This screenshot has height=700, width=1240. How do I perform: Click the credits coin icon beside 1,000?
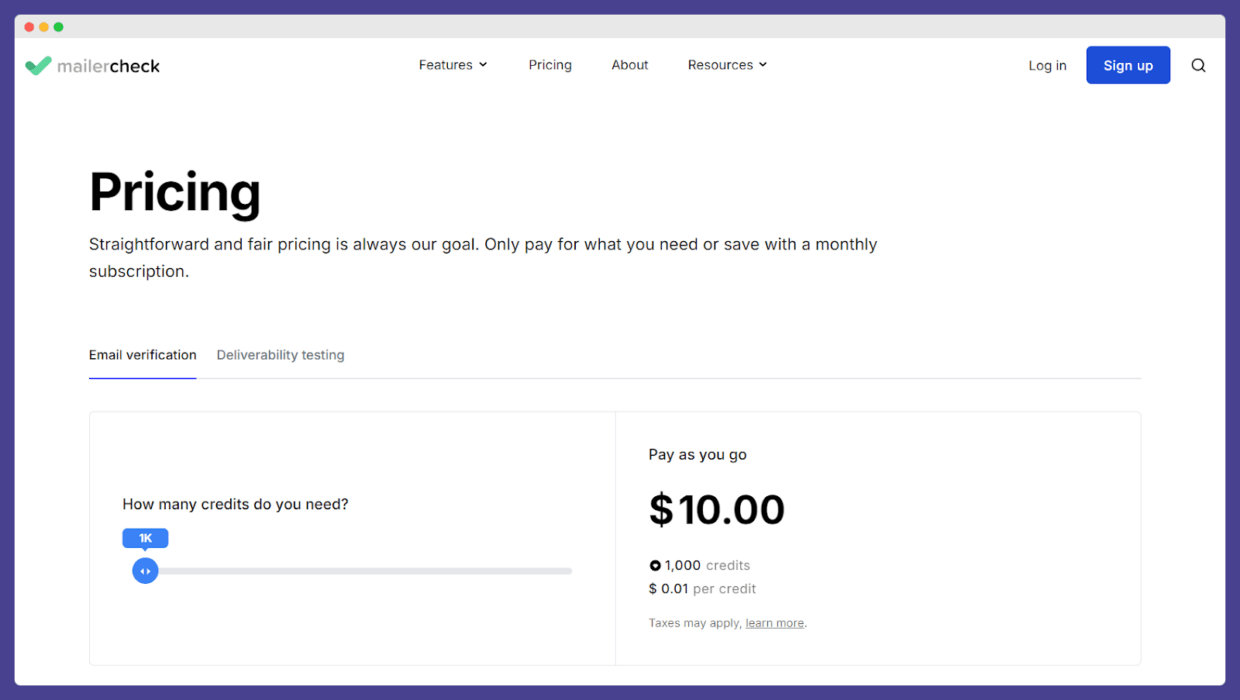655,566
